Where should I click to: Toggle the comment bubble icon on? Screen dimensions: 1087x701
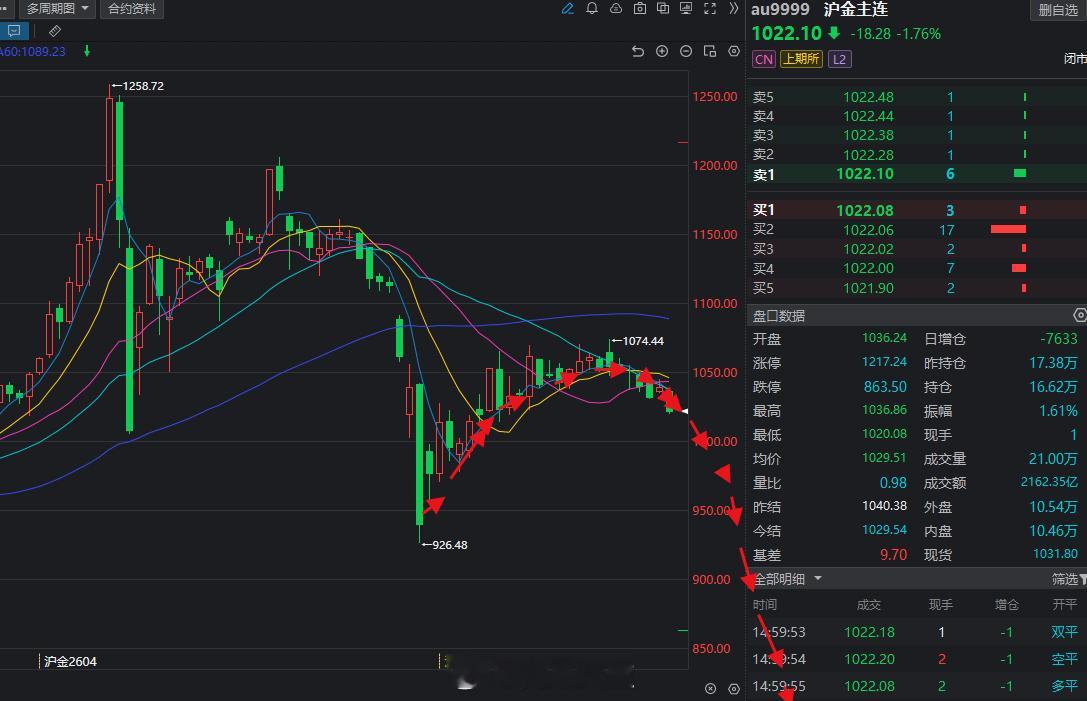coord(14,30)
